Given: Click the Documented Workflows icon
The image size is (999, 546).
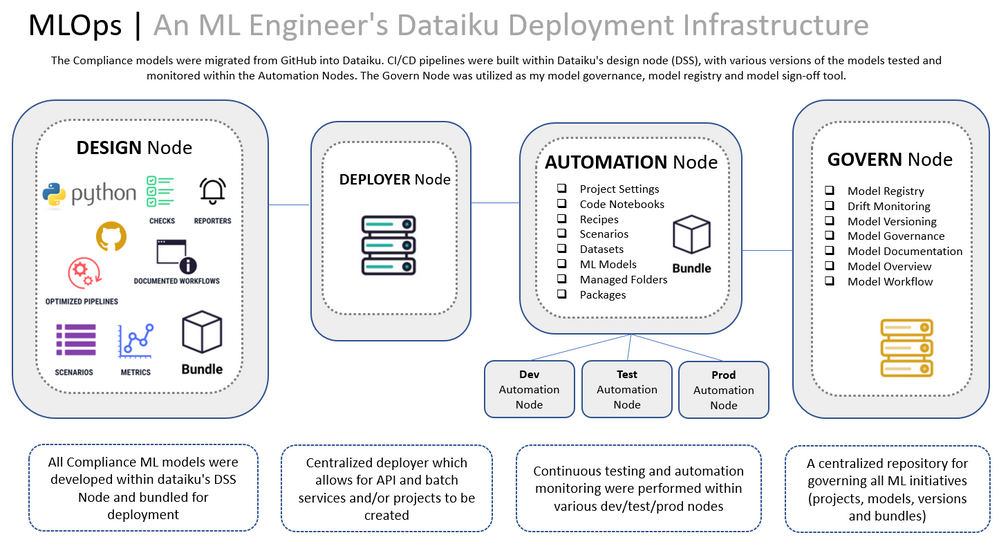Looking at the screenshot, I should click(x=176, y=256).
